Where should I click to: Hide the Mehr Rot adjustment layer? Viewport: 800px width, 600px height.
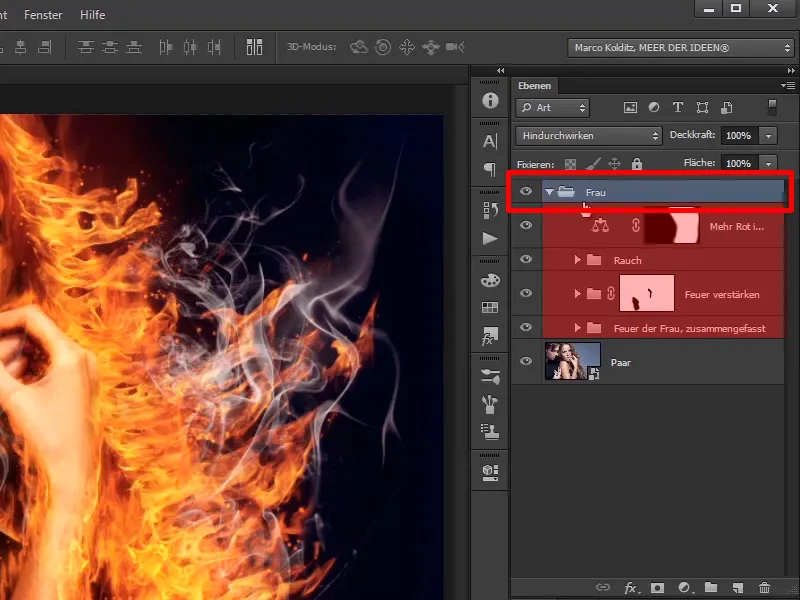[x=526, y=225]
